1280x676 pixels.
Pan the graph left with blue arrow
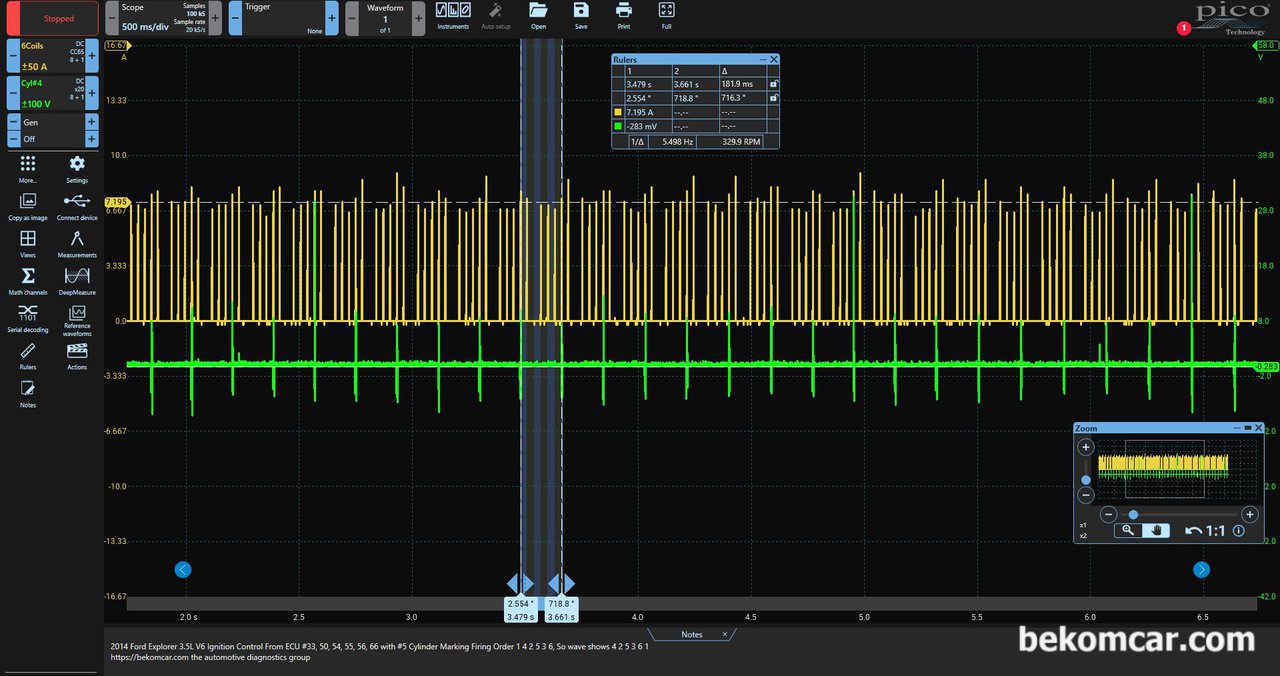pos(182,569)
